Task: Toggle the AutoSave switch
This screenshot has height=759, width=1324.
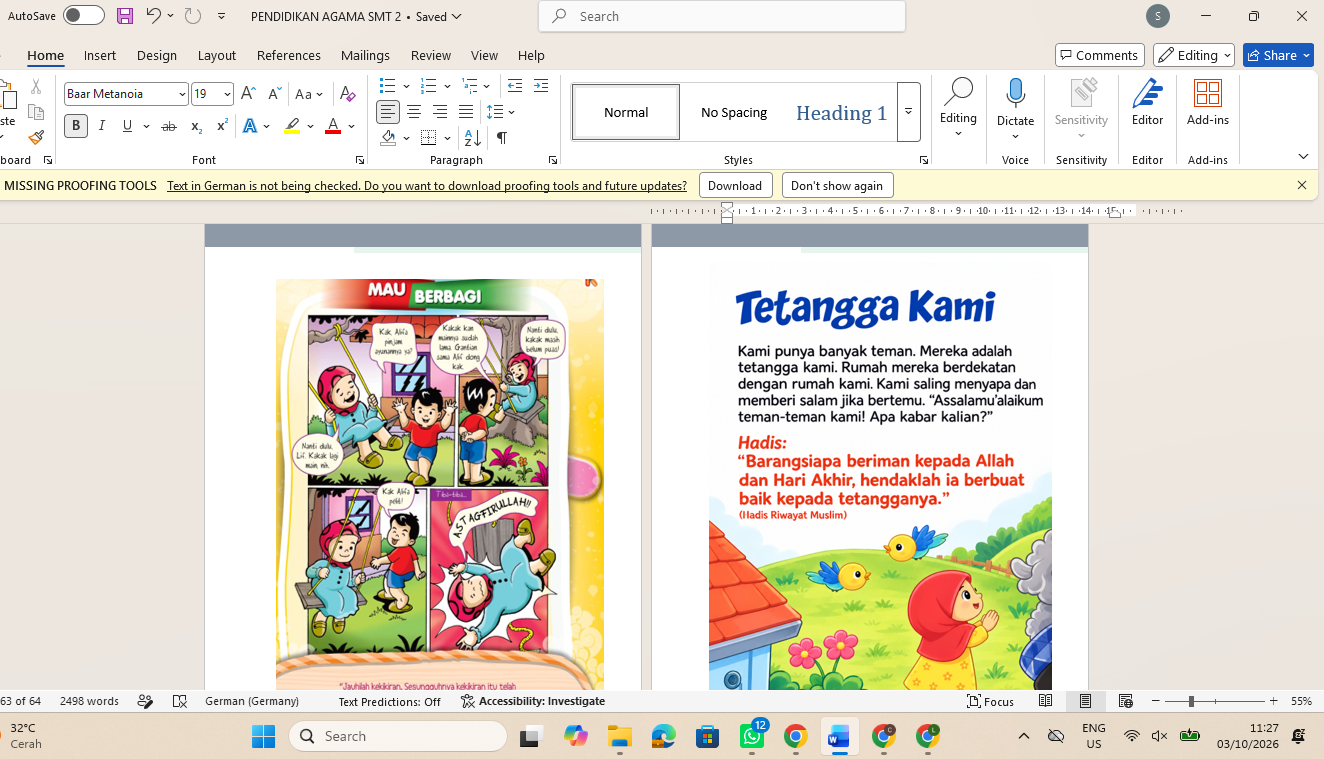Action: 84,16
